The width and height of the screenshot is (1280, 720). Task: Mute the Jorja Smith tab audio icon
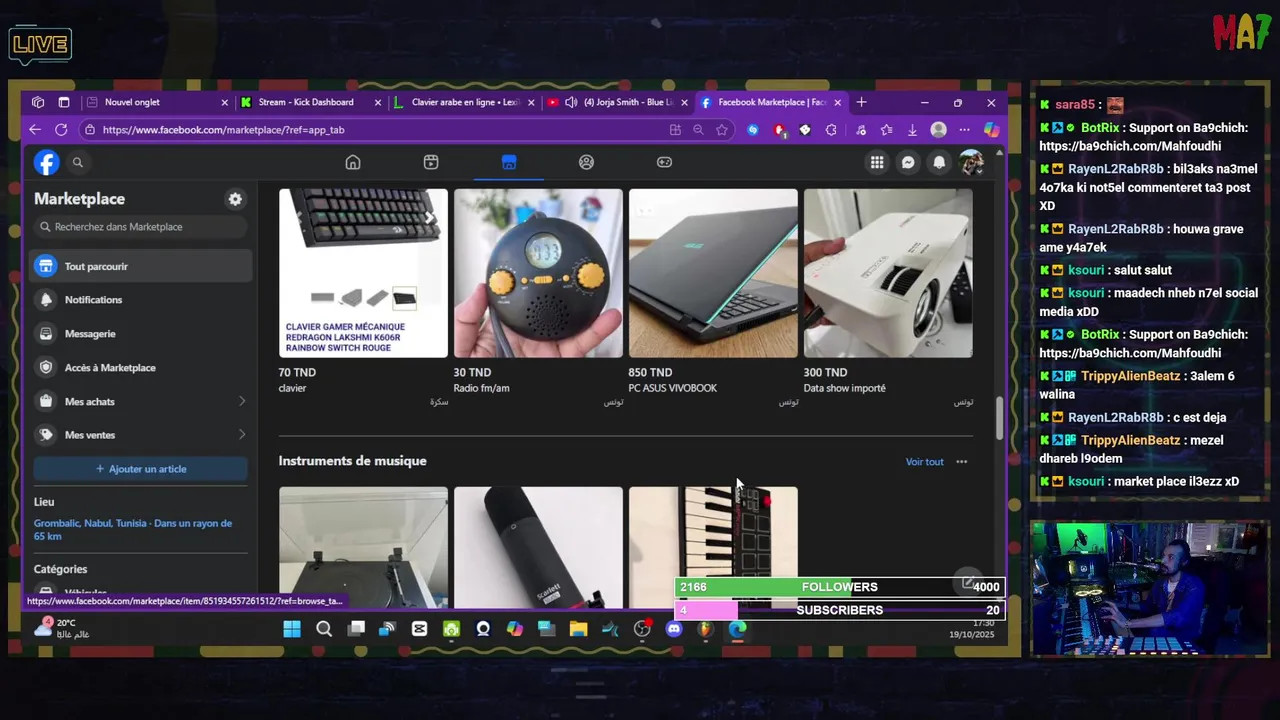coord(571,102)
